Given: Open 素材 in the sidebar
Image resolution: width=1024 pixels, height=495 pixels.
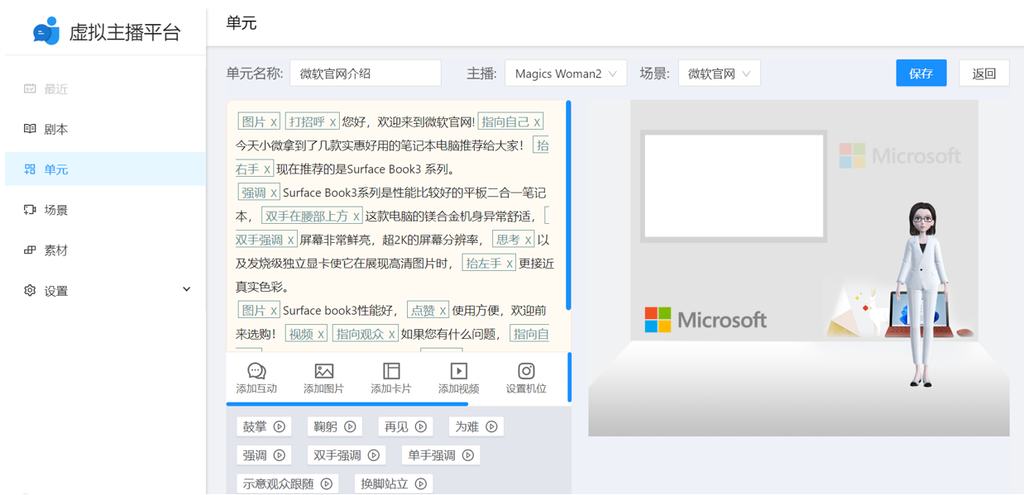Looking at the screenshot, I should pos(104,250).
